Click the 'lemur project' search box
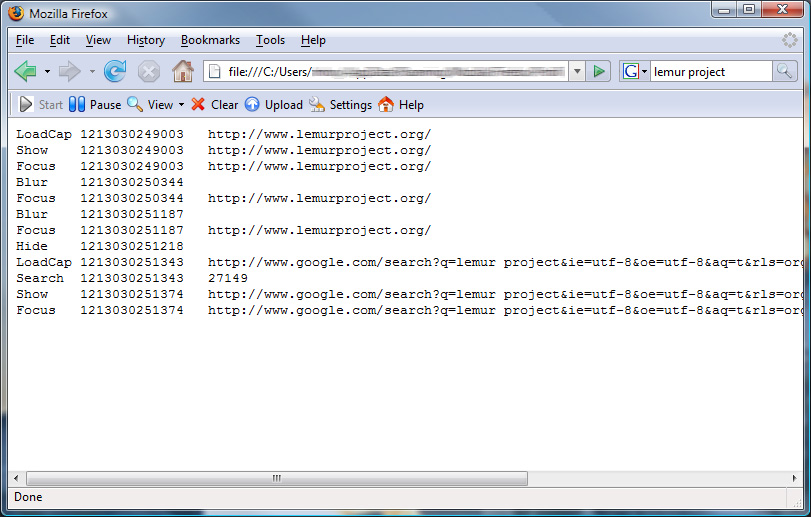Image resolution: width=811 pixels, height=517 pixels. (711, 71)
